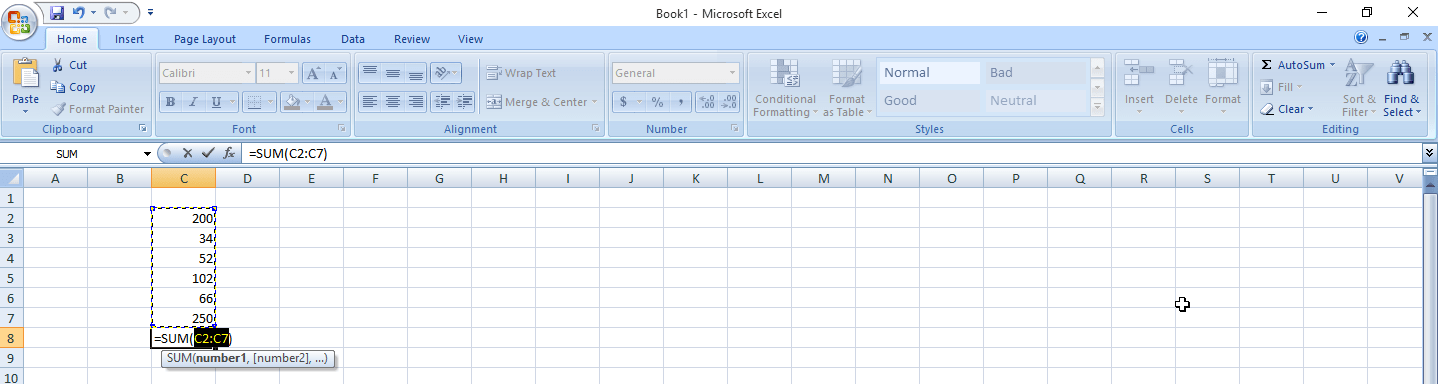The image size is (1438, 384).
Task: Open the Clipboard dialog launcher
Action: [x=143, y=129]
